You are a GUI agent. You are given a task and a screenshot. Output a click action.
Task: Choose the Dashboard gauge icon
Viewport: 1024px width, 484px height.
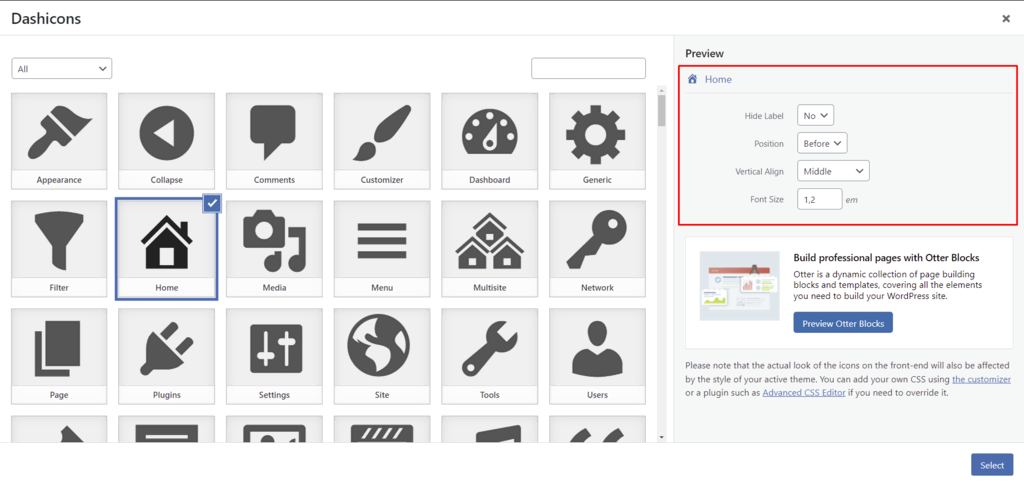point(490,140)
